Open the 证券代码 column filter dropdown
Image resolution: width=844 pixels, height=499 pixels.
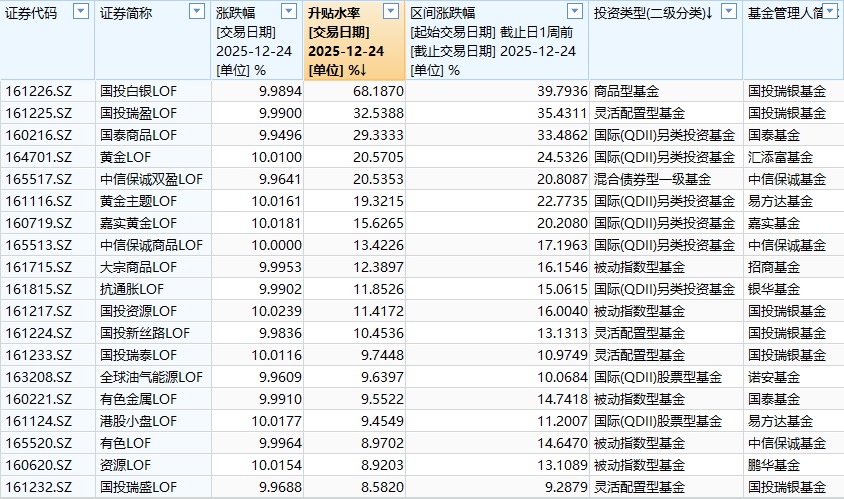click(80, 12)
